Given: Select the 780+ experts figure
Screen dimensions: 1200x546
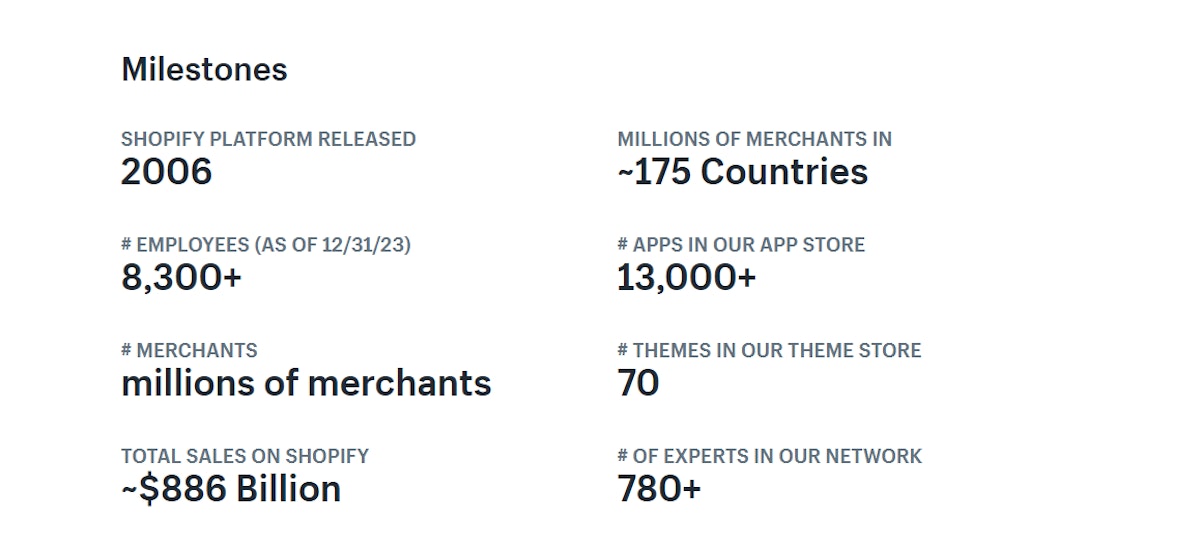Looking at the screenshot, I should [659, 489].
